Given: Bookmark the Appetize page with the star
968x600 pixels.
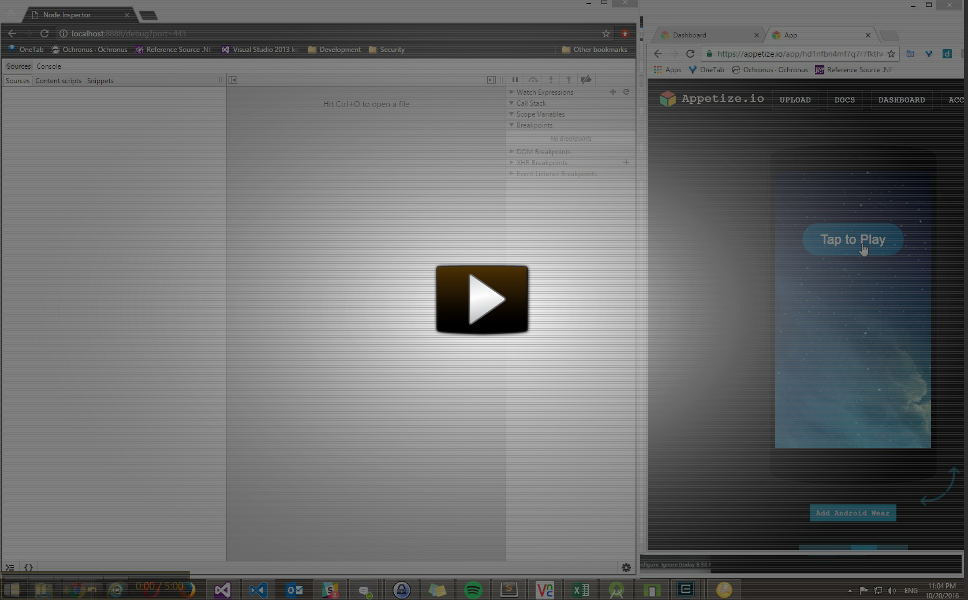Looking at the screenshot, I should click(891, 54).
